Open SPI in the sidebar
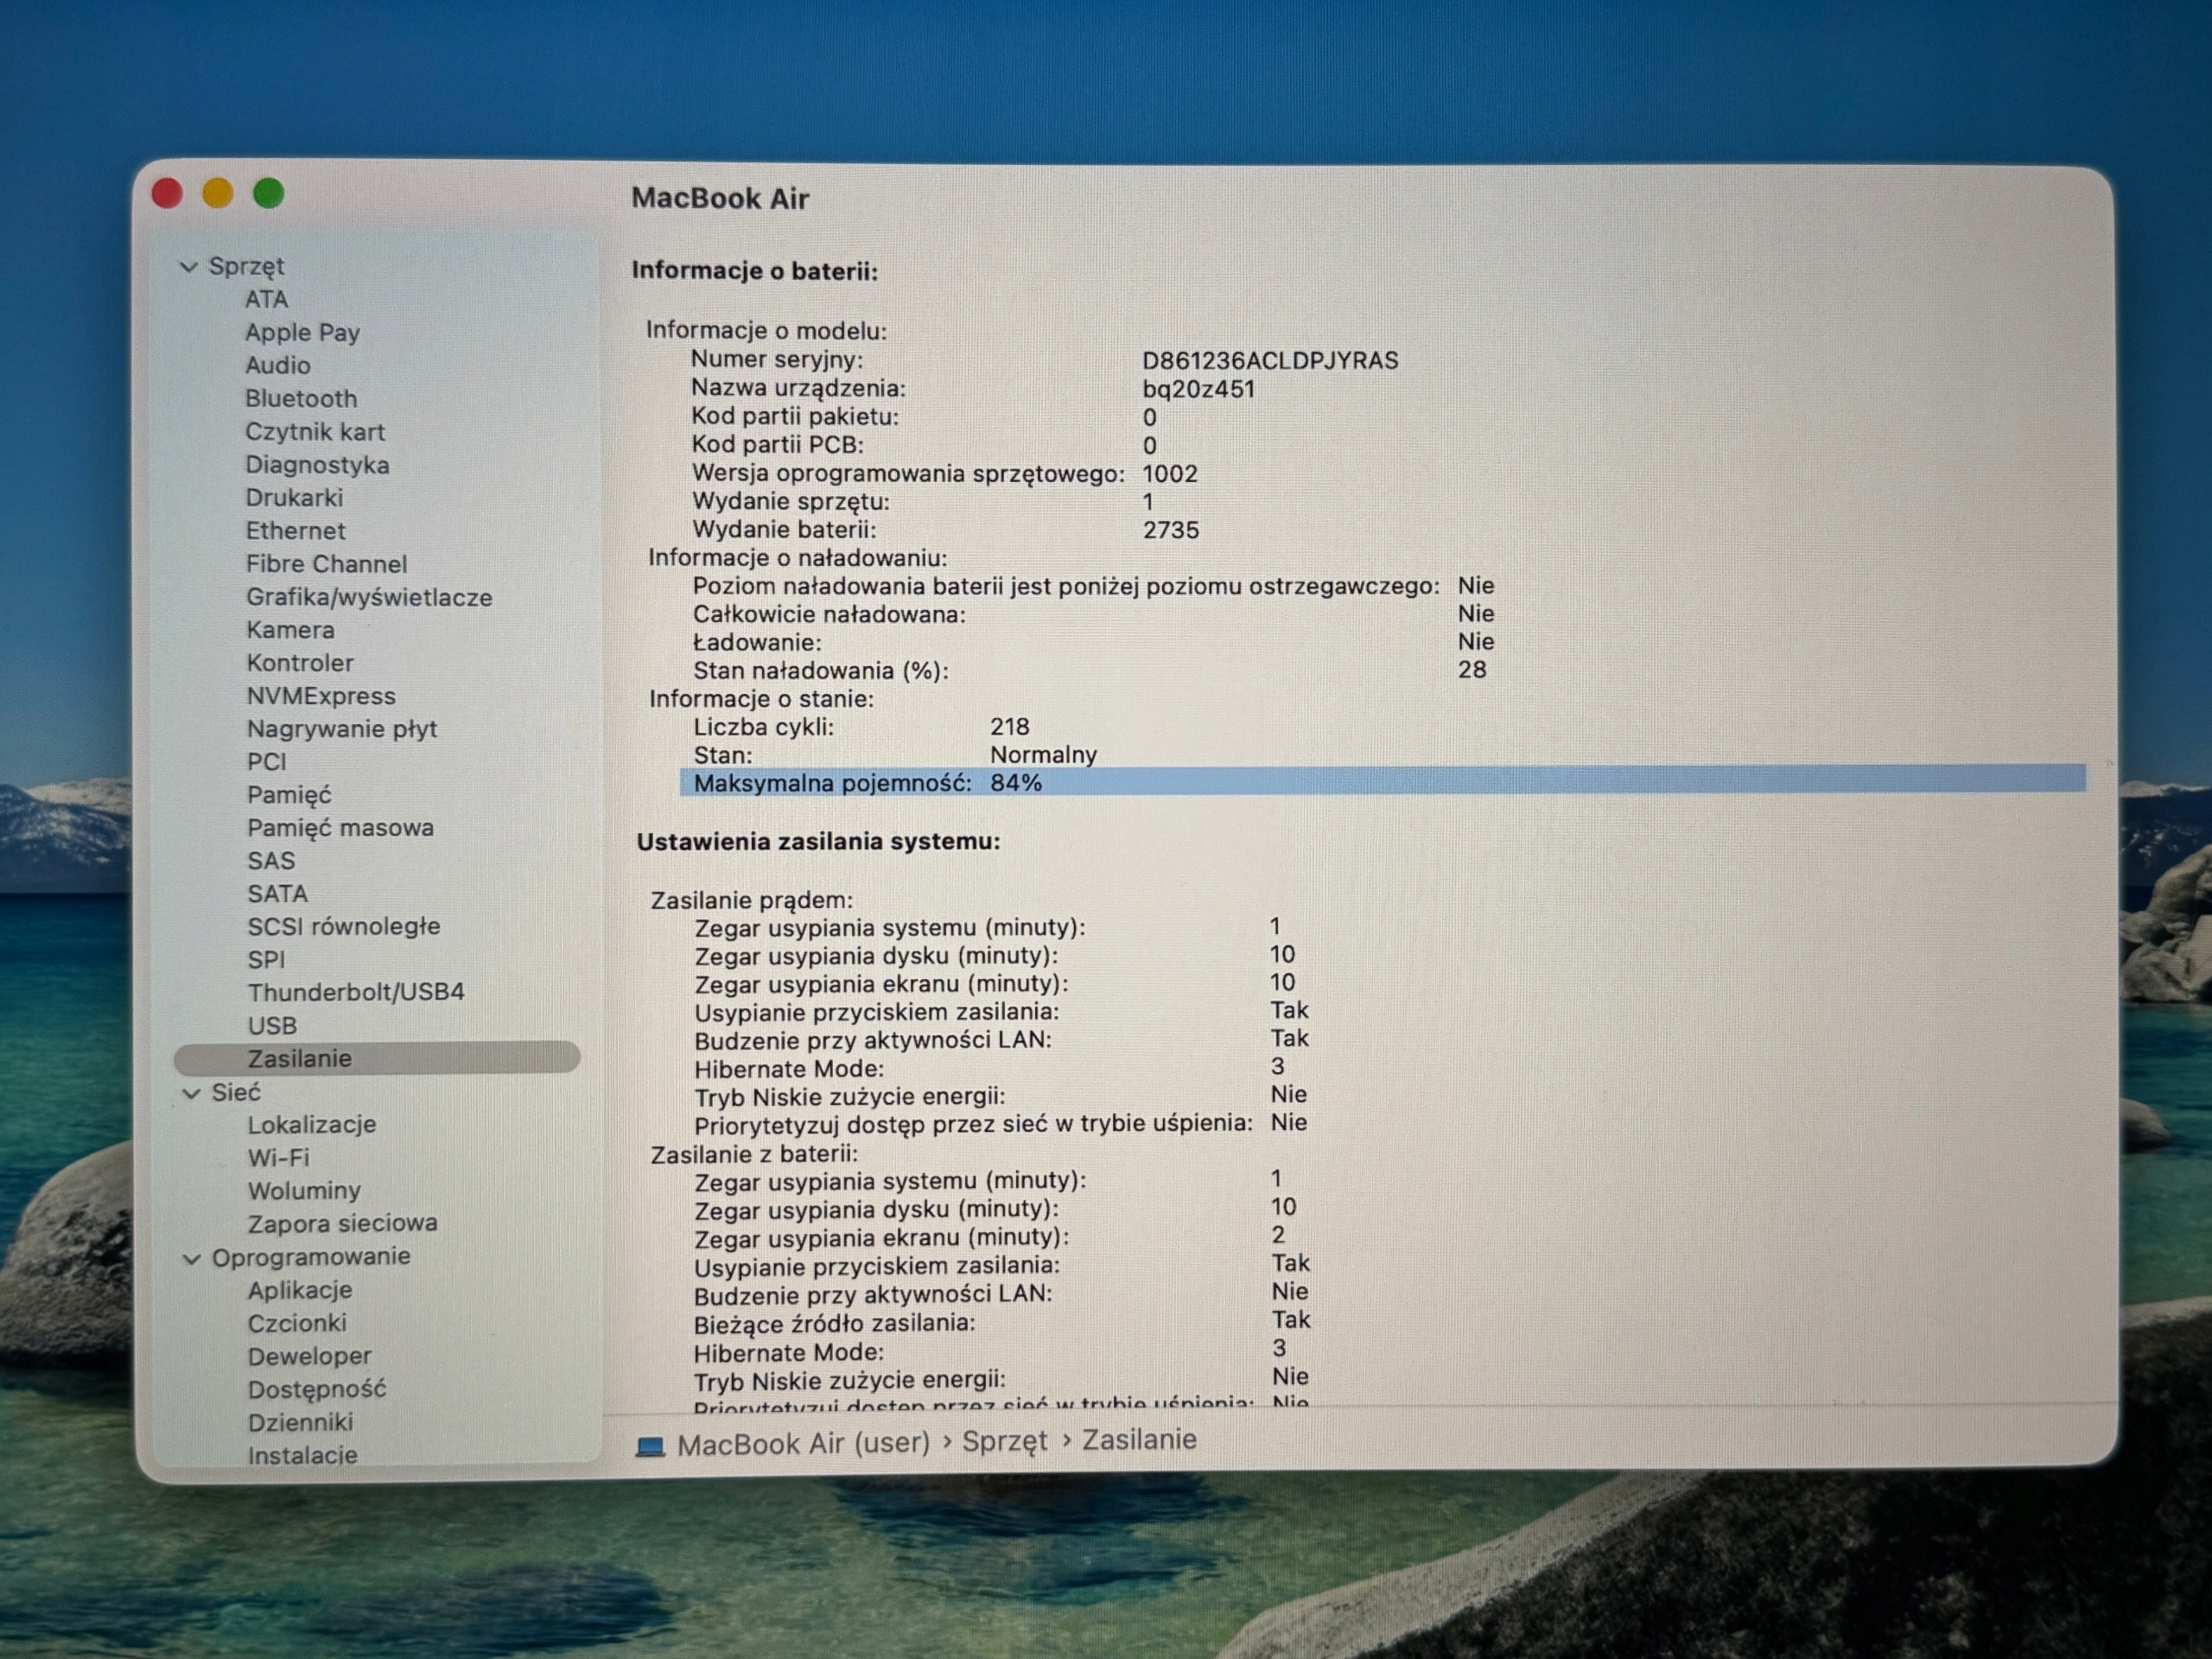The height and width of the screenshot is (1659, 2212). click(266, 960)
